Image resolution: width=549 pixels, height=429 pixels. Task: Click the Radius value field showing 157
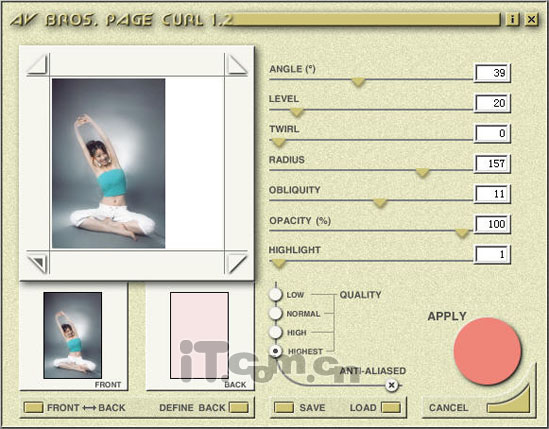pos(492,164)
